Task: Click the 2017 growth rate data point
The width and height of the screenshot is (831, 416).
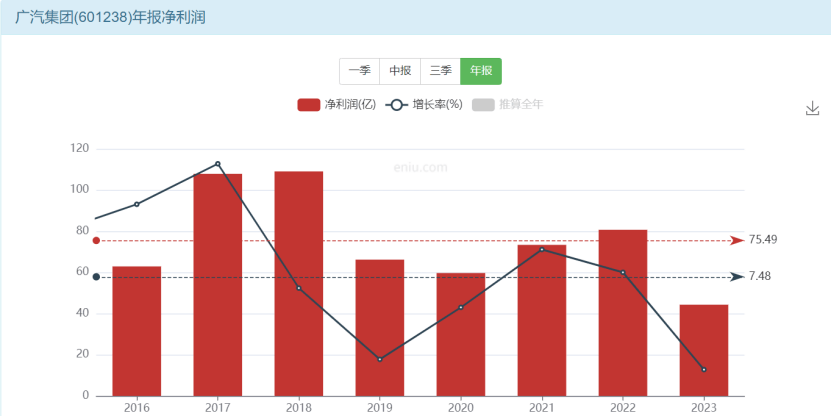Action: click(x=217, y=164)
